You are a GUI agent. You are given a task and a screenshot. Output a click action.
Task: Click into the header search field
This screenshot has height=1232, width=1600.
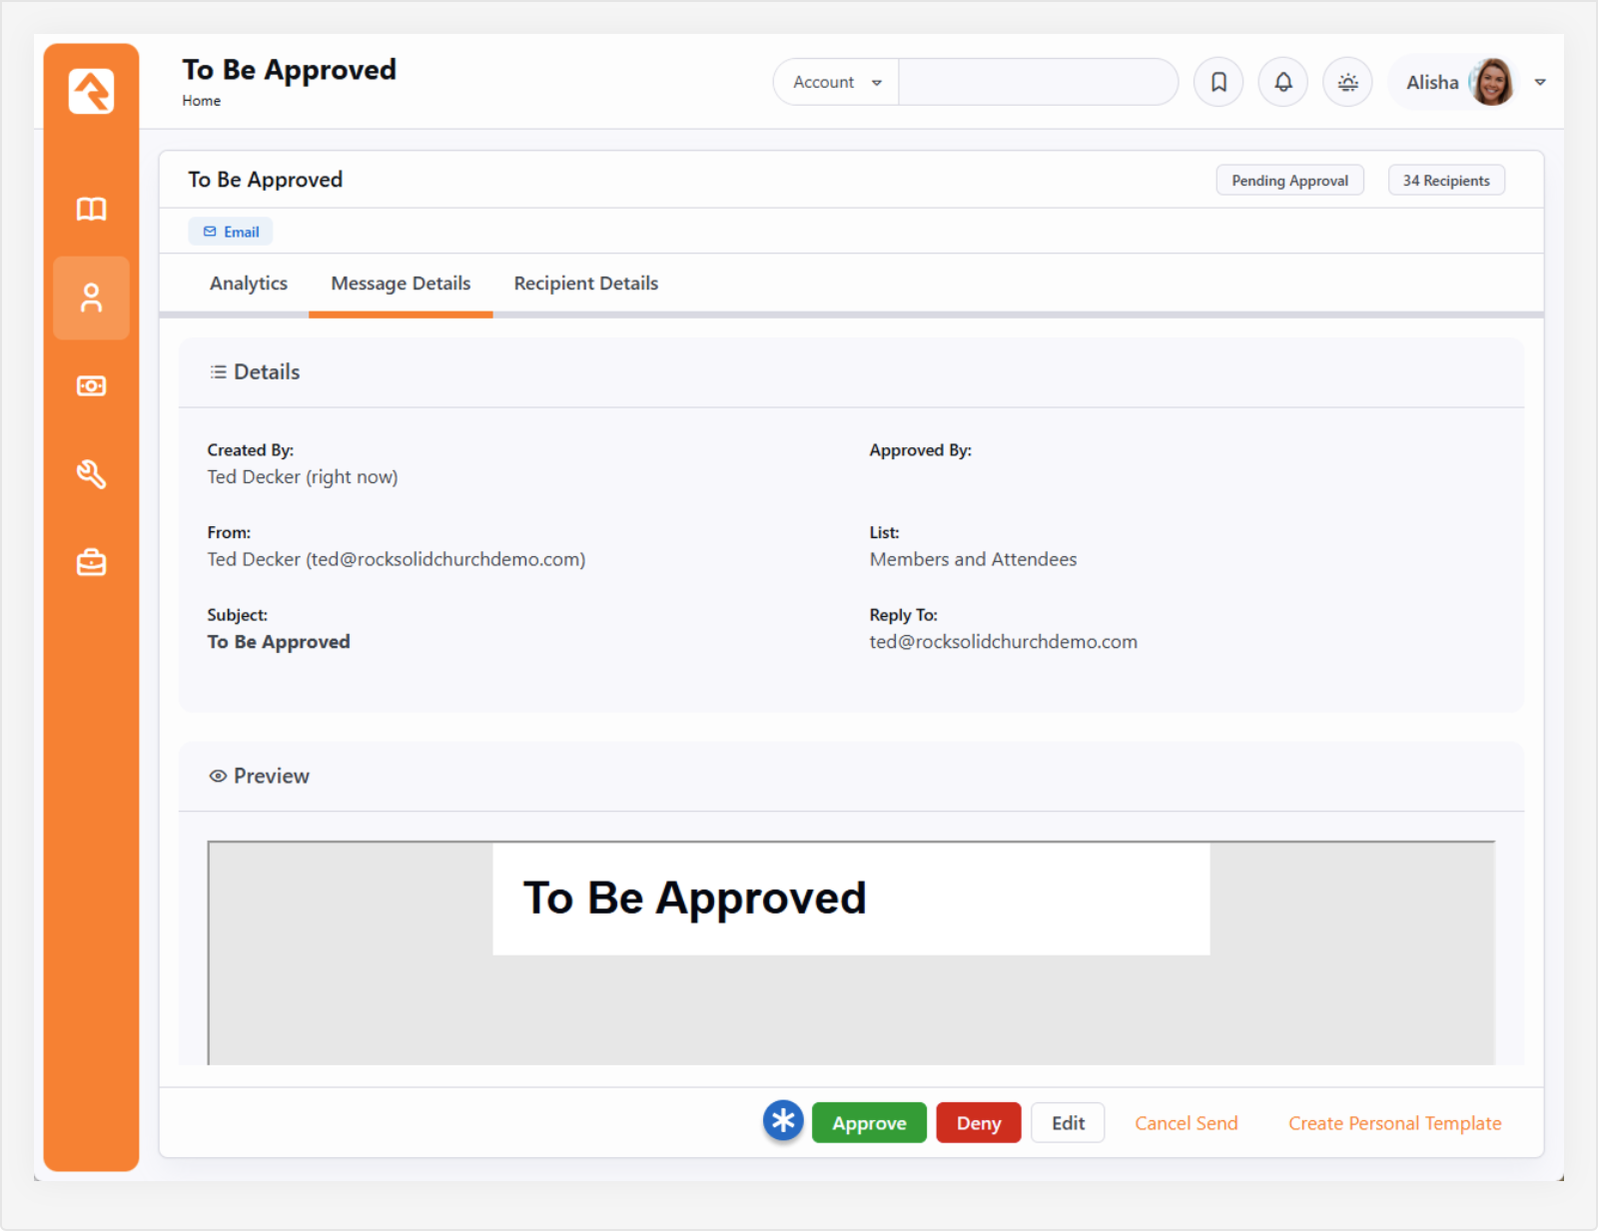pyautogui.click(x=1037, y=82)
